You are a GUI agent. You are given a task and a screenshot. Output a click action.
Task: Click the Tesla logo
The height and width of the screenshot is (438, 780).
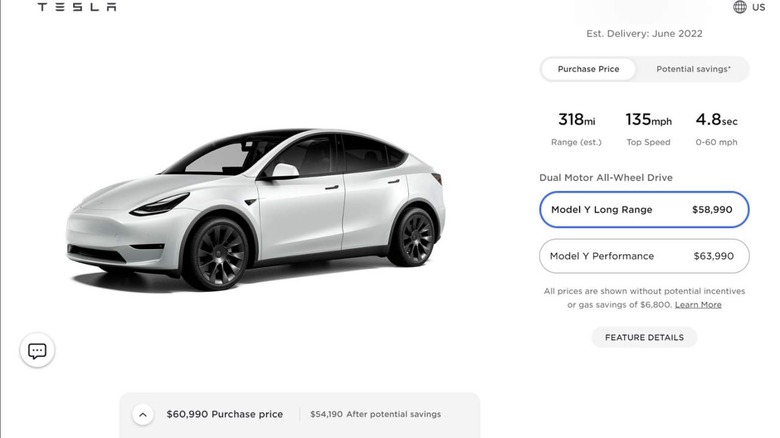(x=77, y=7)
